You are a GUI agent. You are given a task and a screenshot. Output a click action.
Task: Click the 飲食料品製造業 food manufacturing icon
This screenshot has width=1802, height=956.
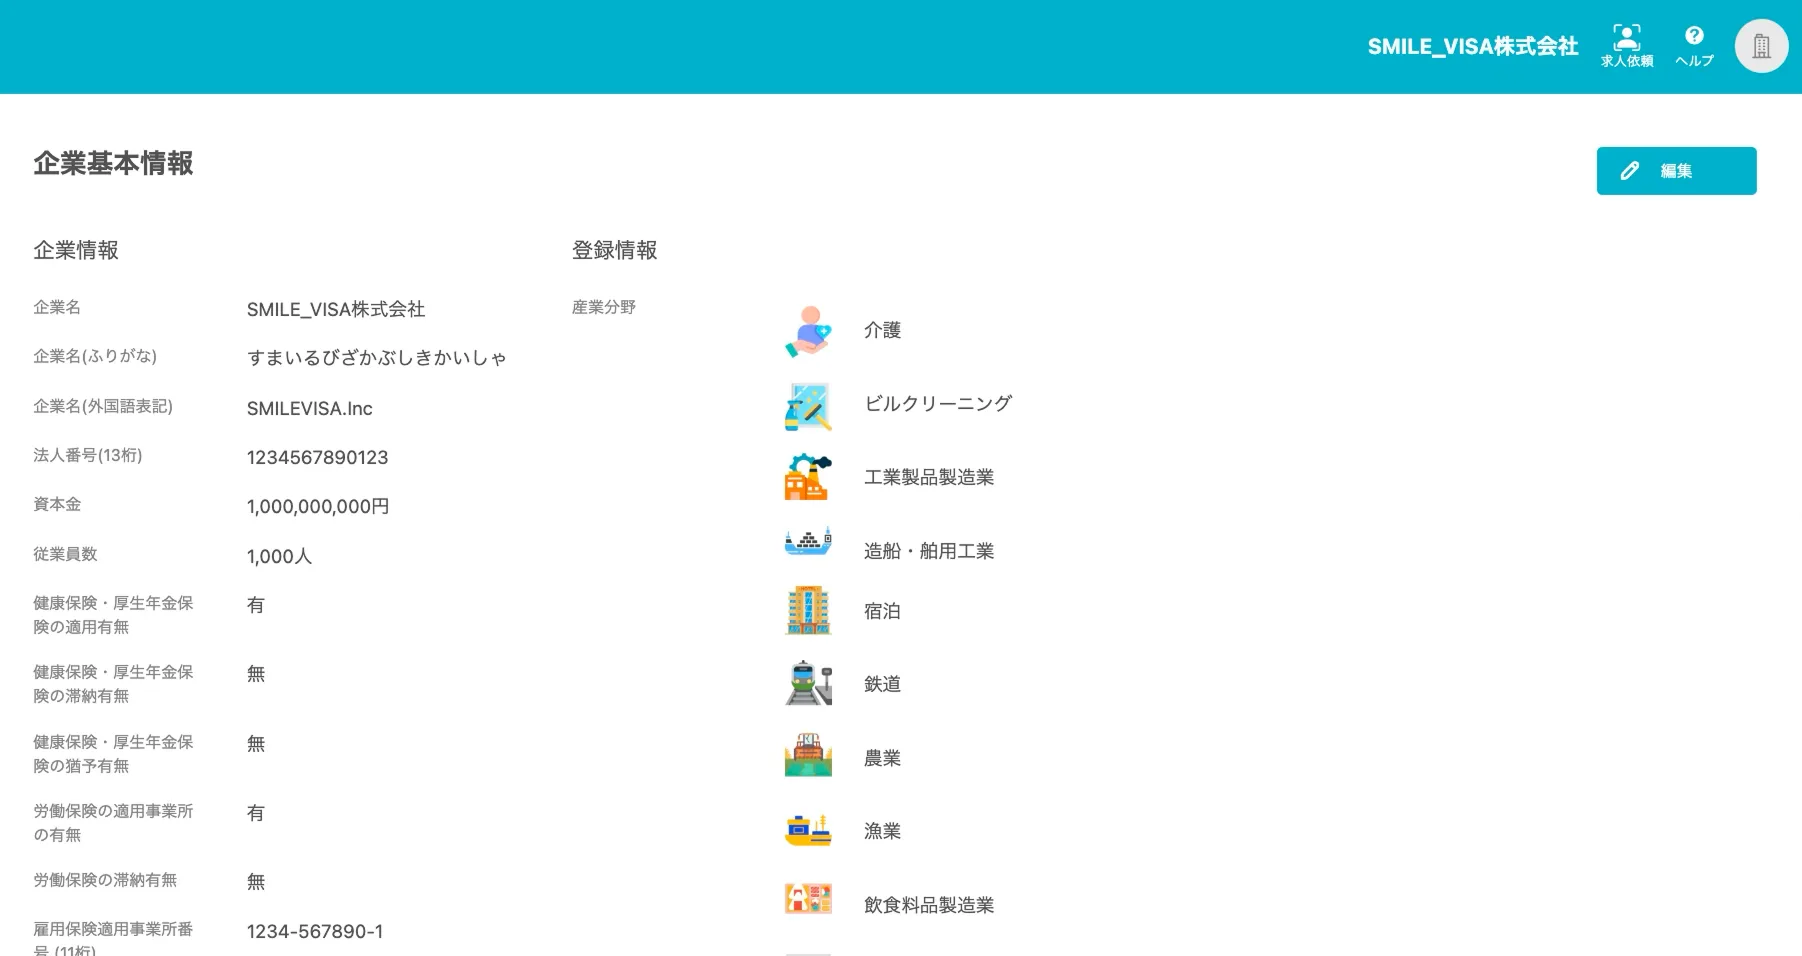tap(807, 899)
